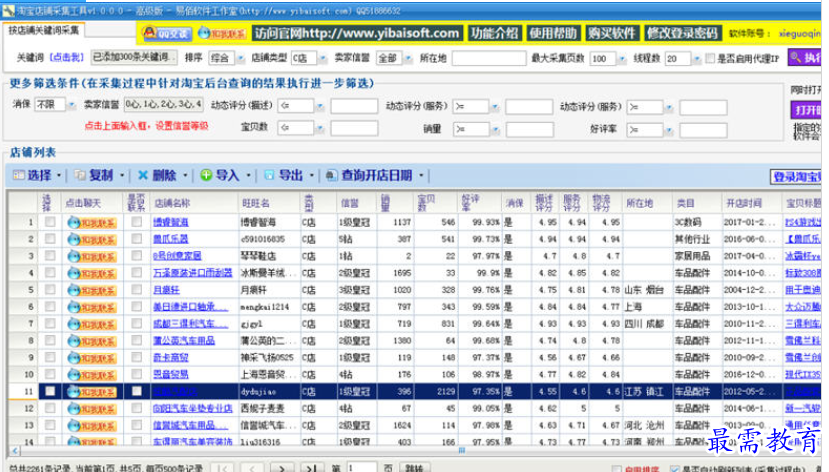Viewport: 829px width, 472px height.
Task: Click the 点击我 keyword link
Action: [x=67, y=58]
